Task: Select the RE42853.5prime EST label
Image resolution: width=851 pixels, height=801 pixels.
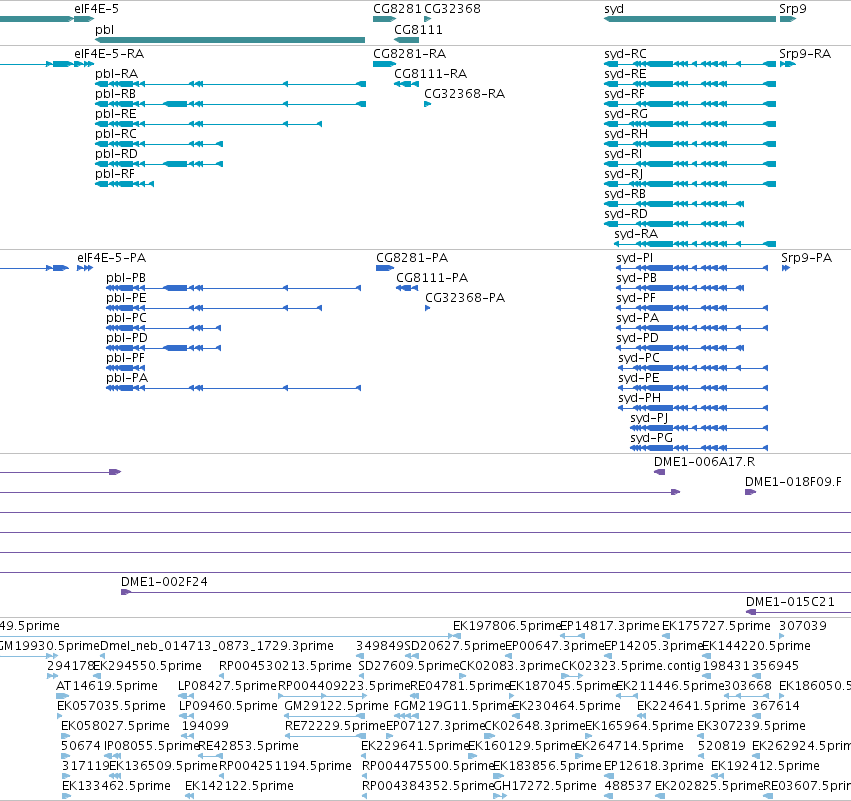Action: point(248,746)
